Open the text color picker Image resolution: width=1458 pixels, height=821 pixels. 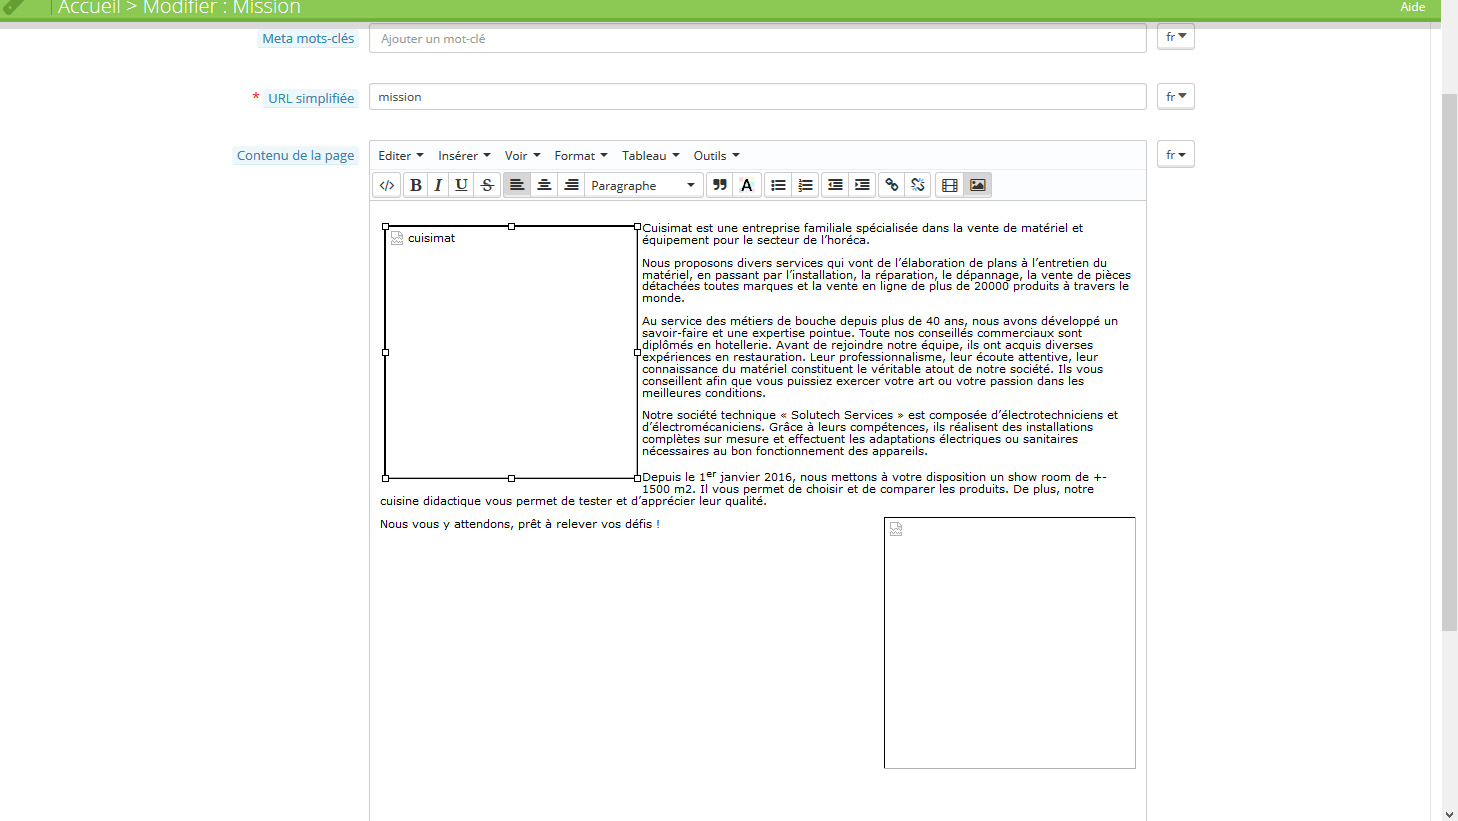(746, 185)
